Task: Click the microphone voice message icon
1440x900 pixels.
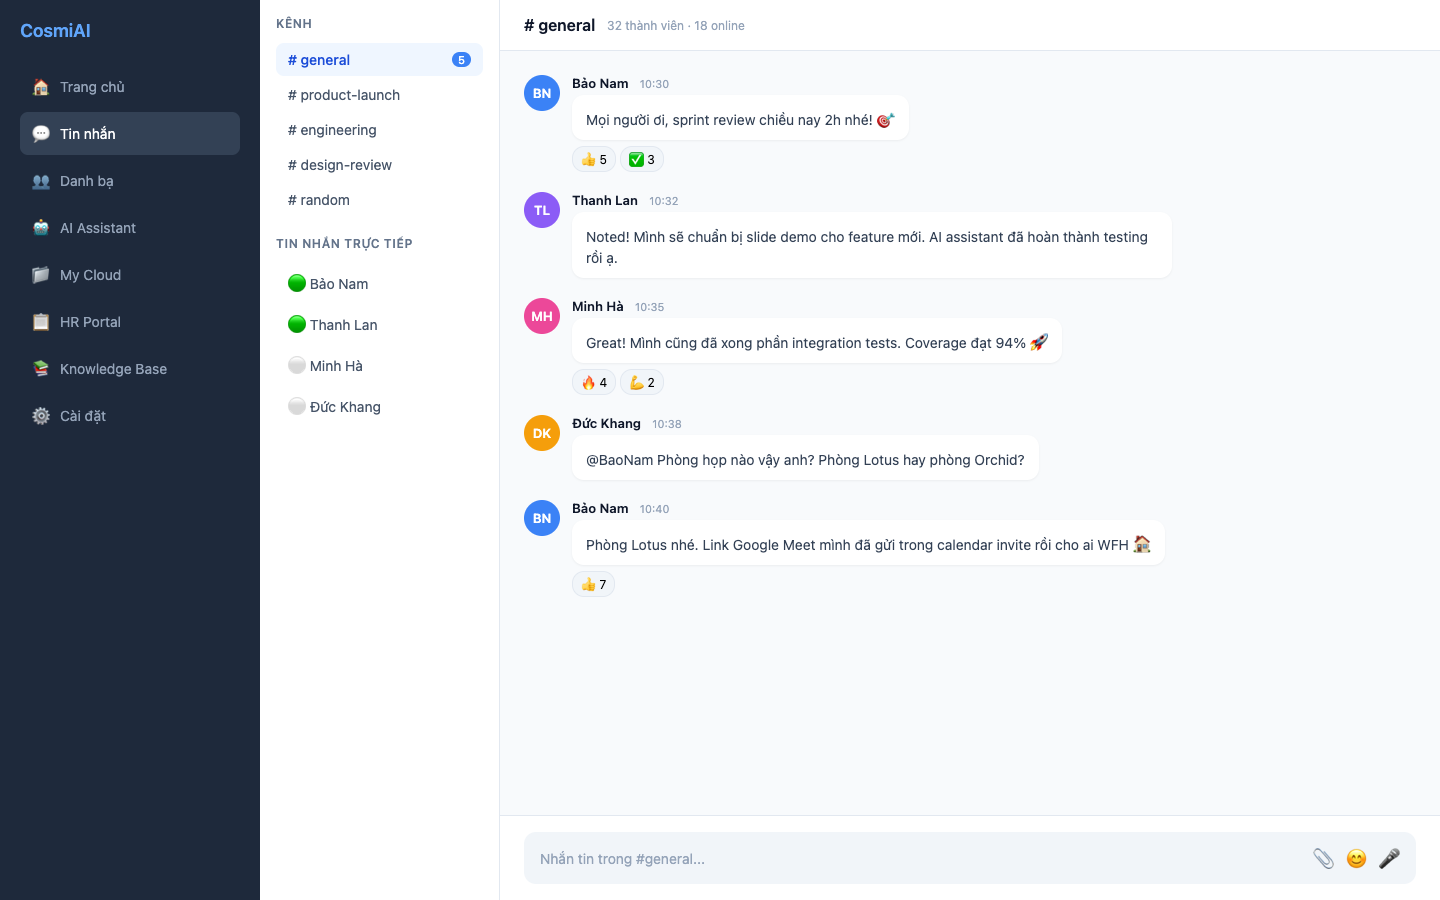Action: tap(1389, 858)
